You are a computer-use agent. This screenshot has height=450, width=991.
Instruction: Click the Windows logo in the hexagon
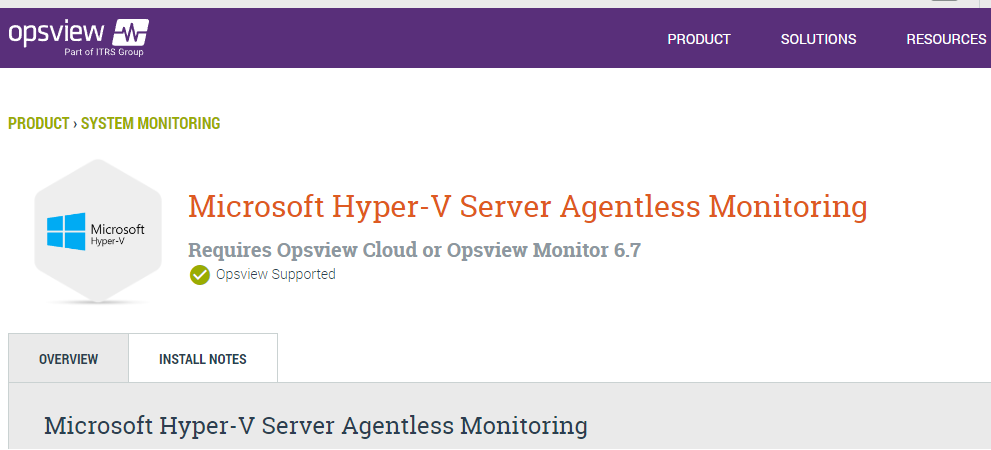click(66, 232)
